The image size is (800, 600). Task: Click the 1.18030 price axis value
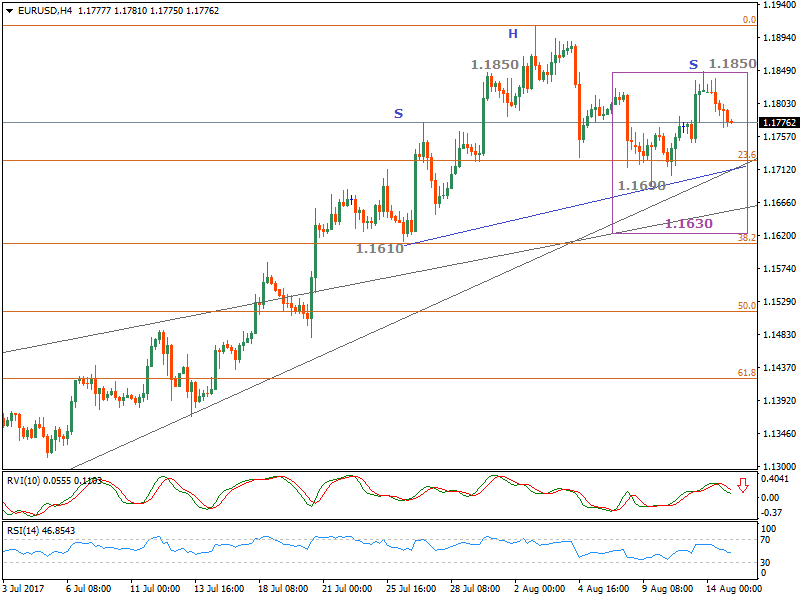[779, 104]
